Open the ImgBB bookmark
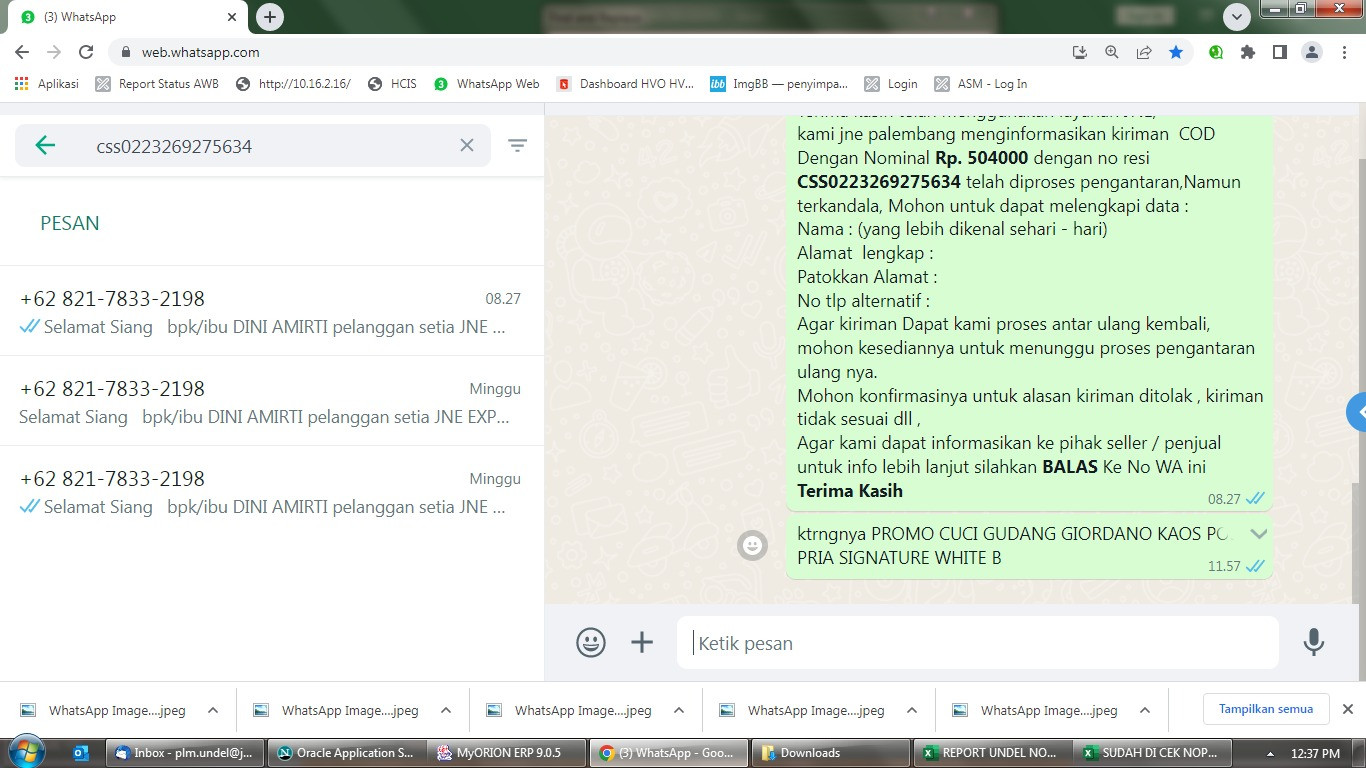Image resolution: width=1366 pixels, height=768 pixels. click(x=779, y=84)
